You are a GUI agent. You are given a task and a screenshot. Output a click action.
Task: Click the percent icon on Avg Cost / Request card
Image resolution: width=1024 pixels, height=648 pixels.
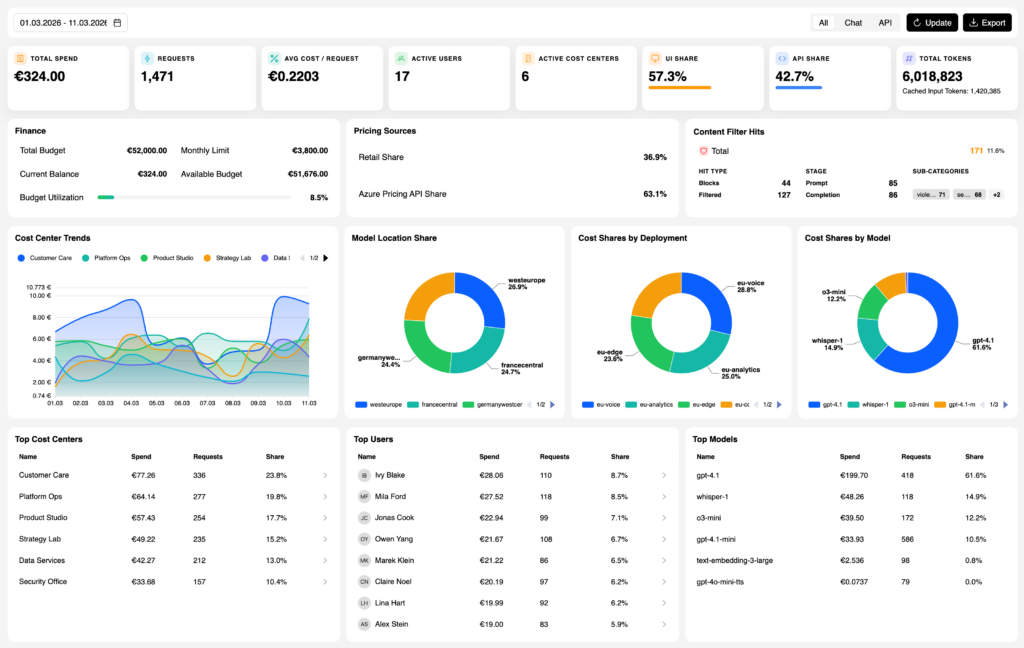[273, 58]
